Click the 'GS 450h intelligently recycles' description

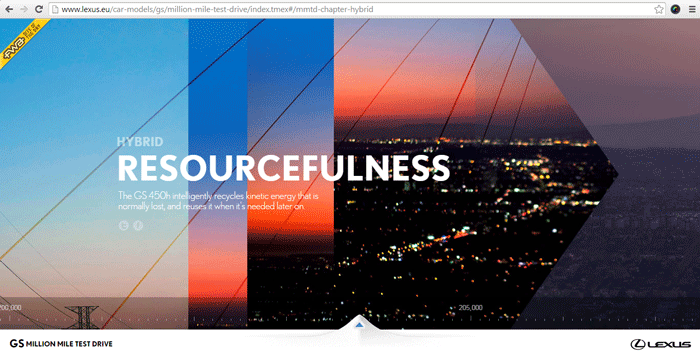[x=218, y=201]
